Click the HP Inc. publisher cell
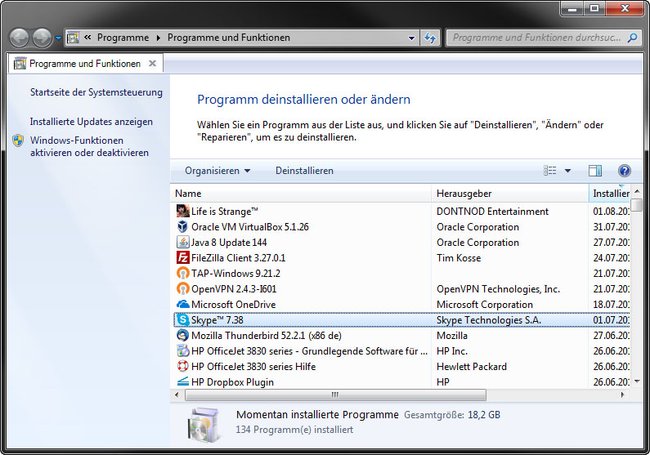 [x=452, y=351]
